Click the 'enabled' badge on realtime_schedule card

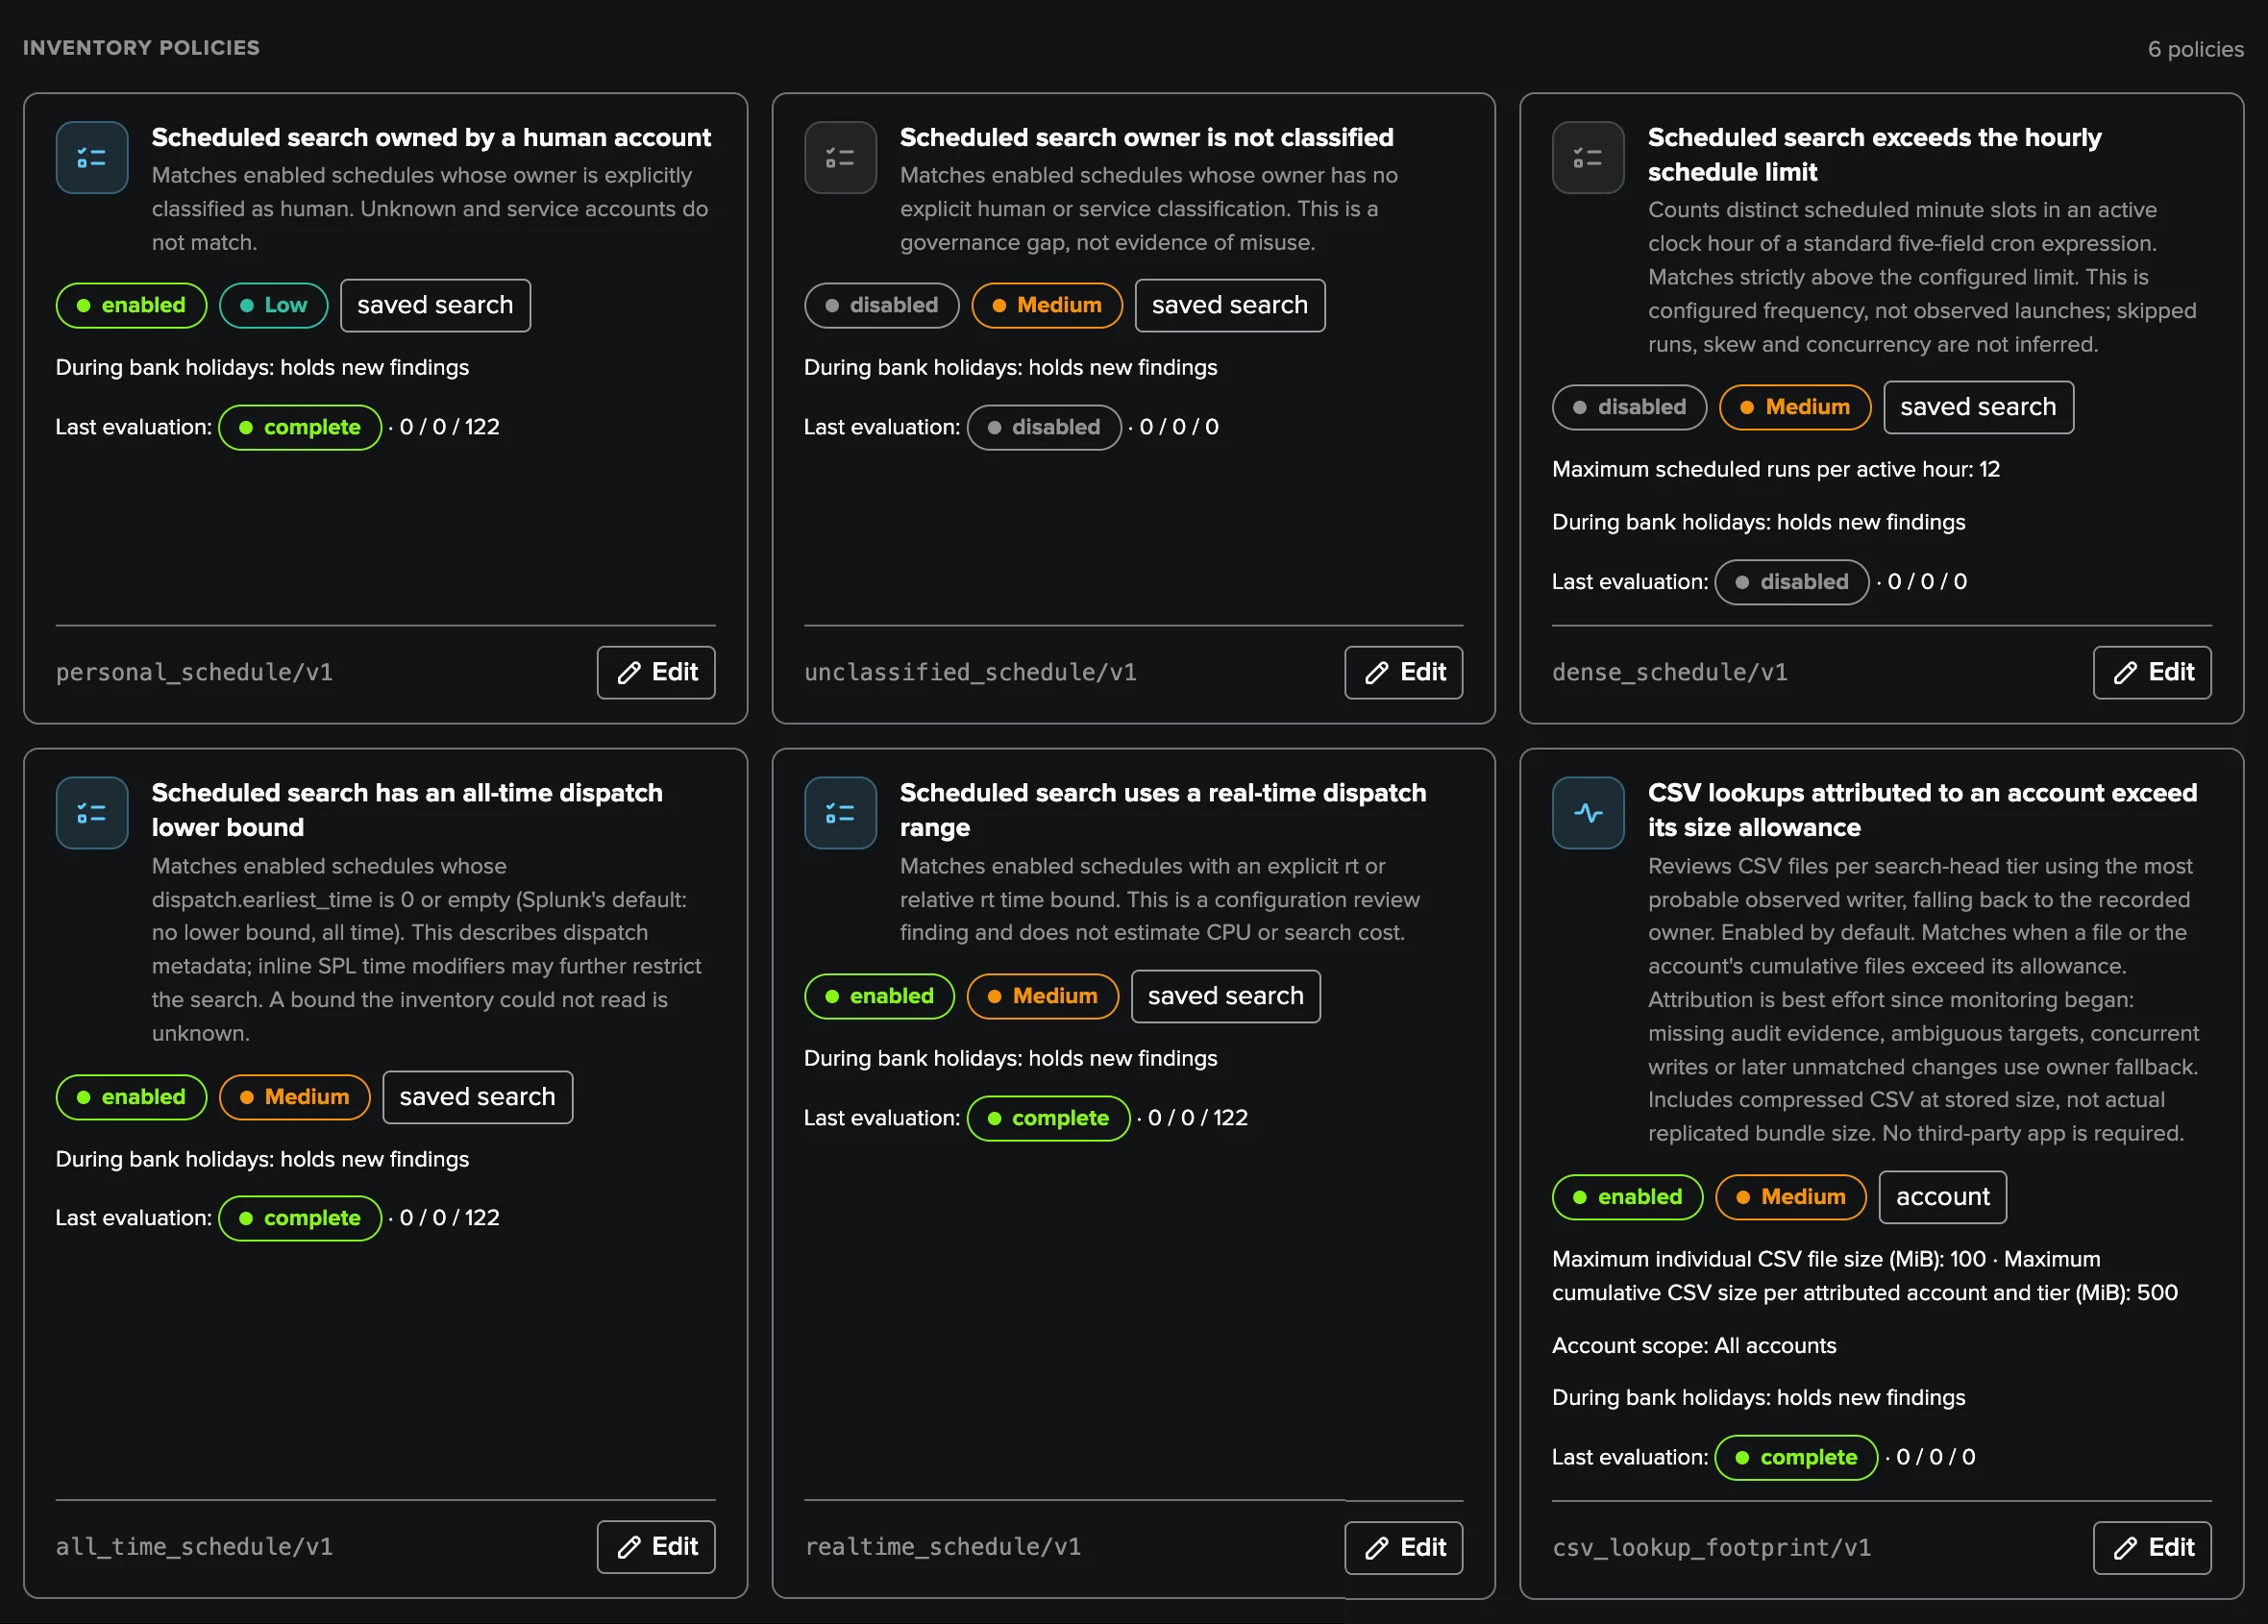(x=879, y=996)
